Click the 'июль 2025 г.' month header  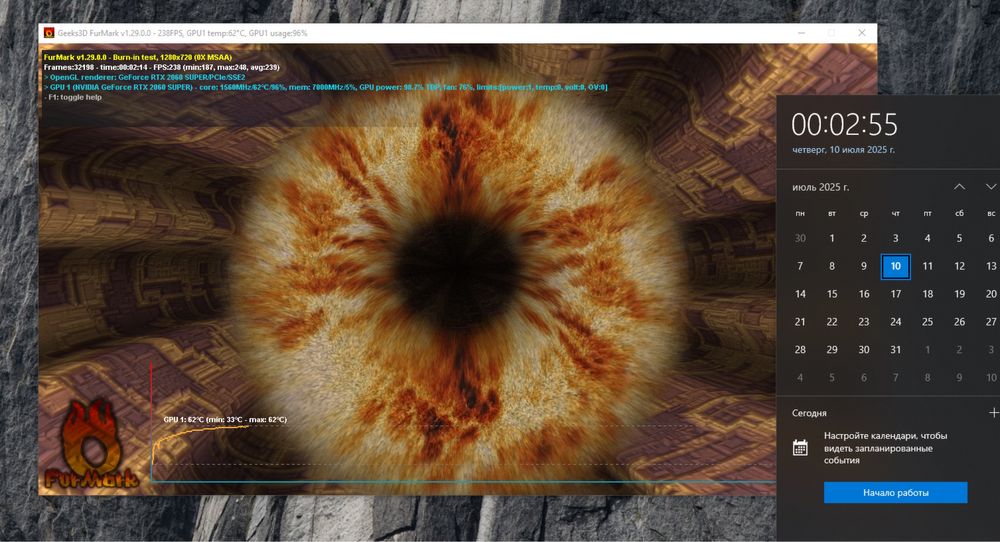[x=820, y=187]
